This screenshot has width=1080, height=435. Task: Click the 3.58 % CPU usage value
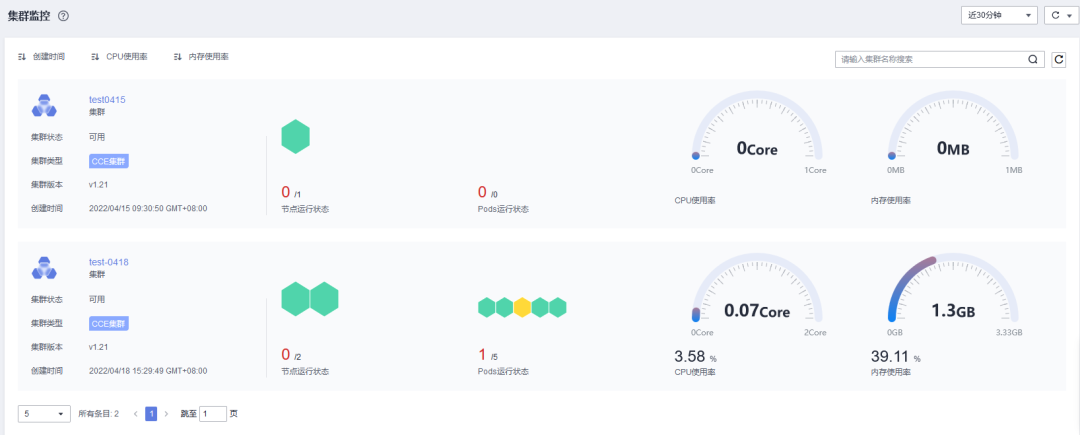coord(696,357)
